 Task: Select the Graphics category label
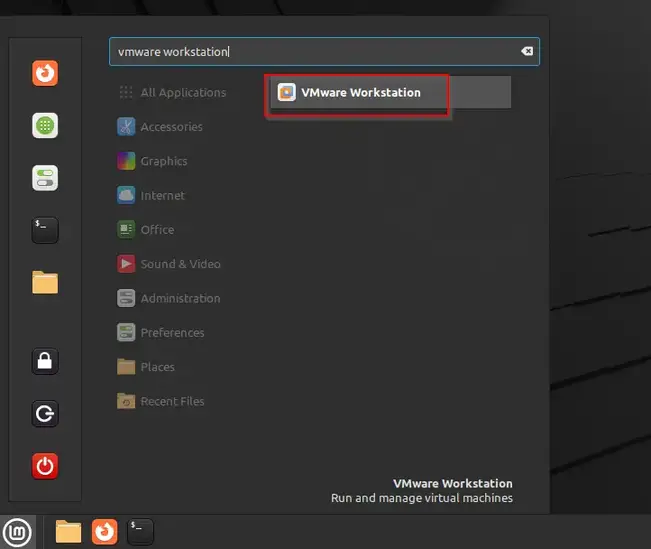pos(164,161)
